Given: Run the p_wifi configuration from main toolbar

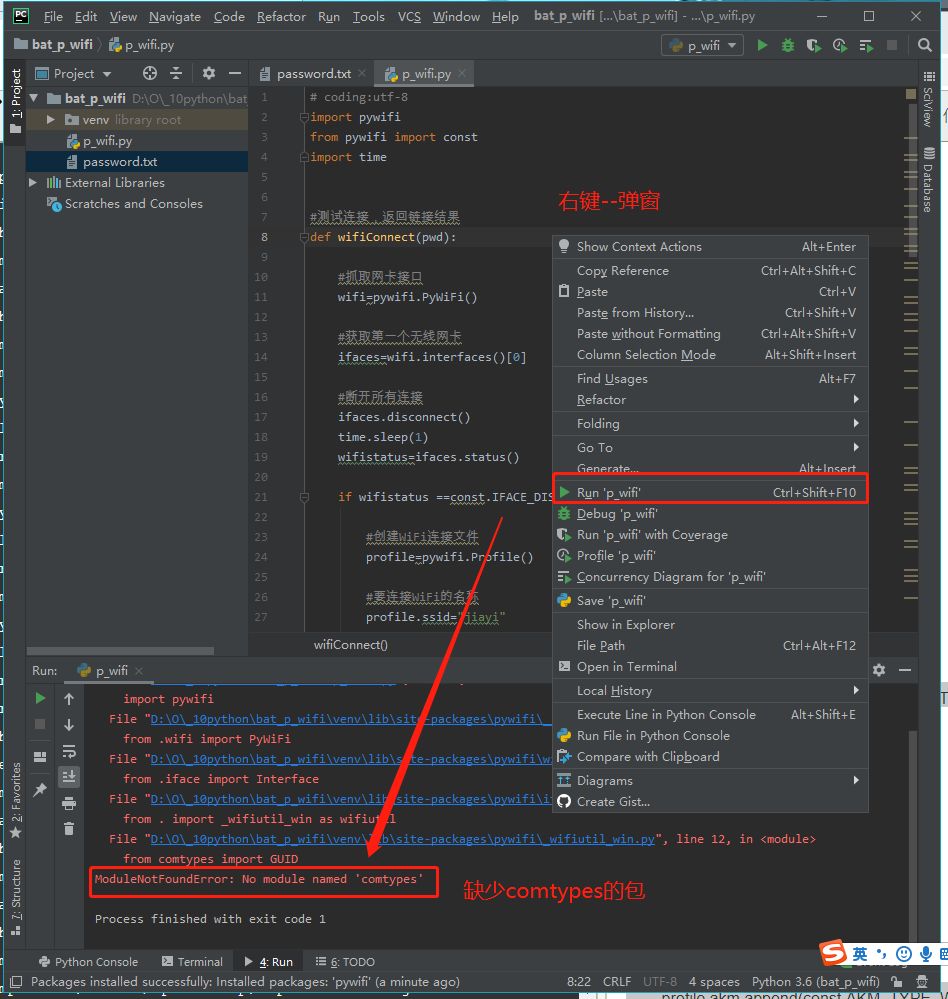Looking at the screenshot, I should point(762,45).
